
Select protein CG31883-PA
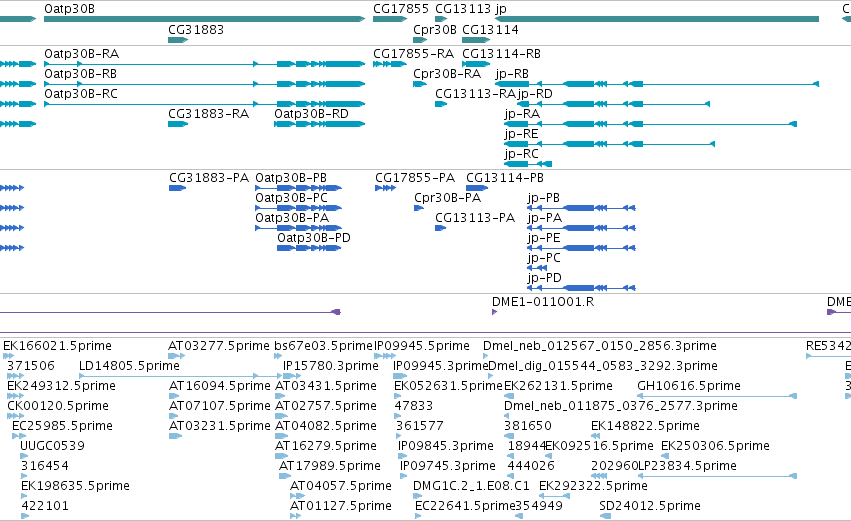[x=177, y=188]
